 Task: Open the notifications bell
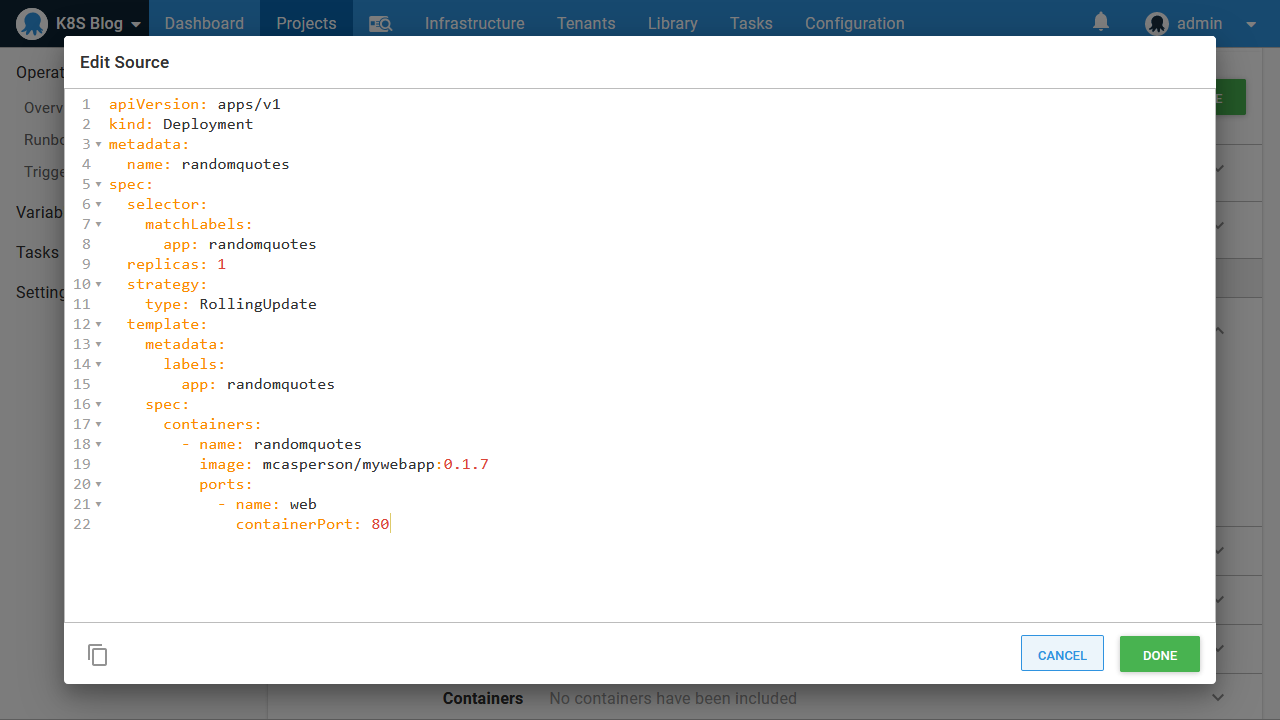(x=1101, y=22)
